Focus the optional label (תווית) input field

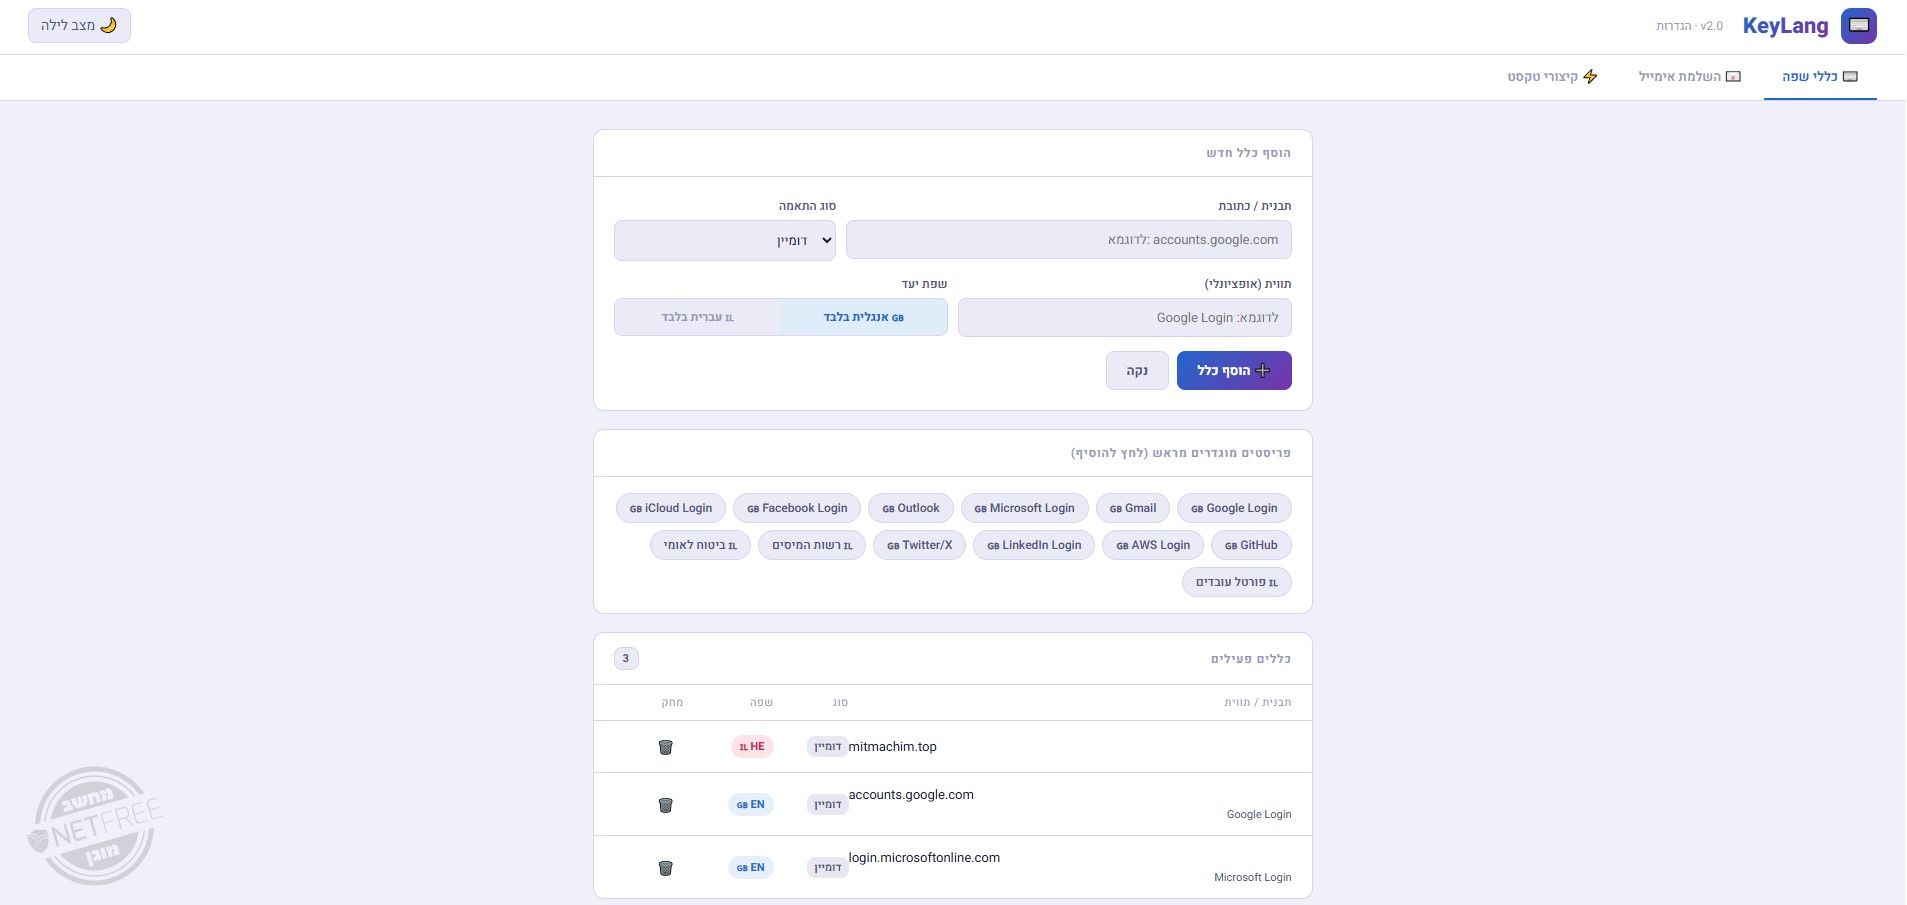click(x=1124, y=318)
